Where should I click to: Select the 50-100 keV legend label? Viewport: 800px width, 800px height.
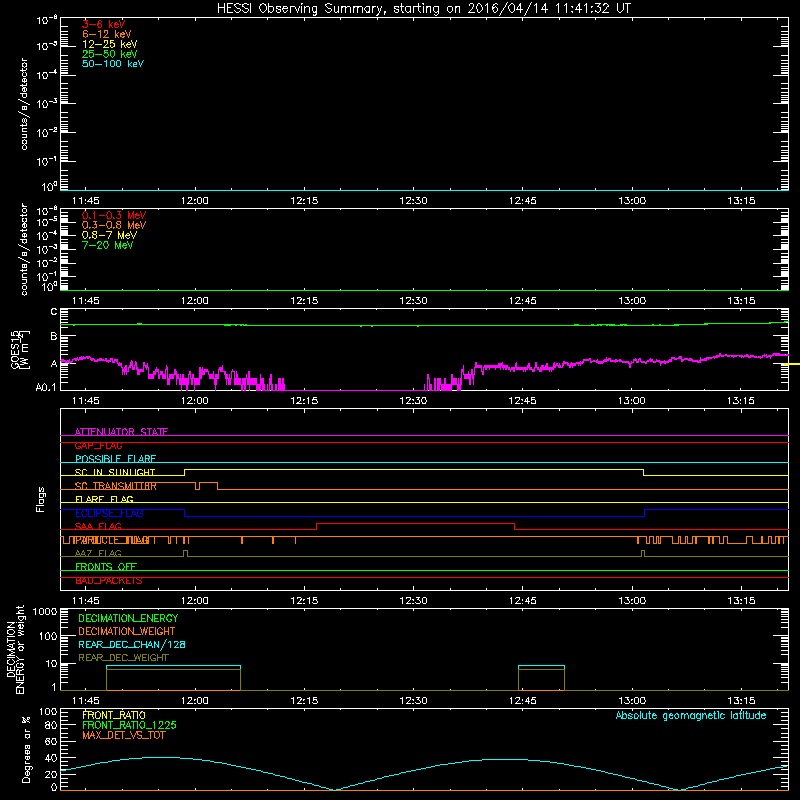coord(113,64)
